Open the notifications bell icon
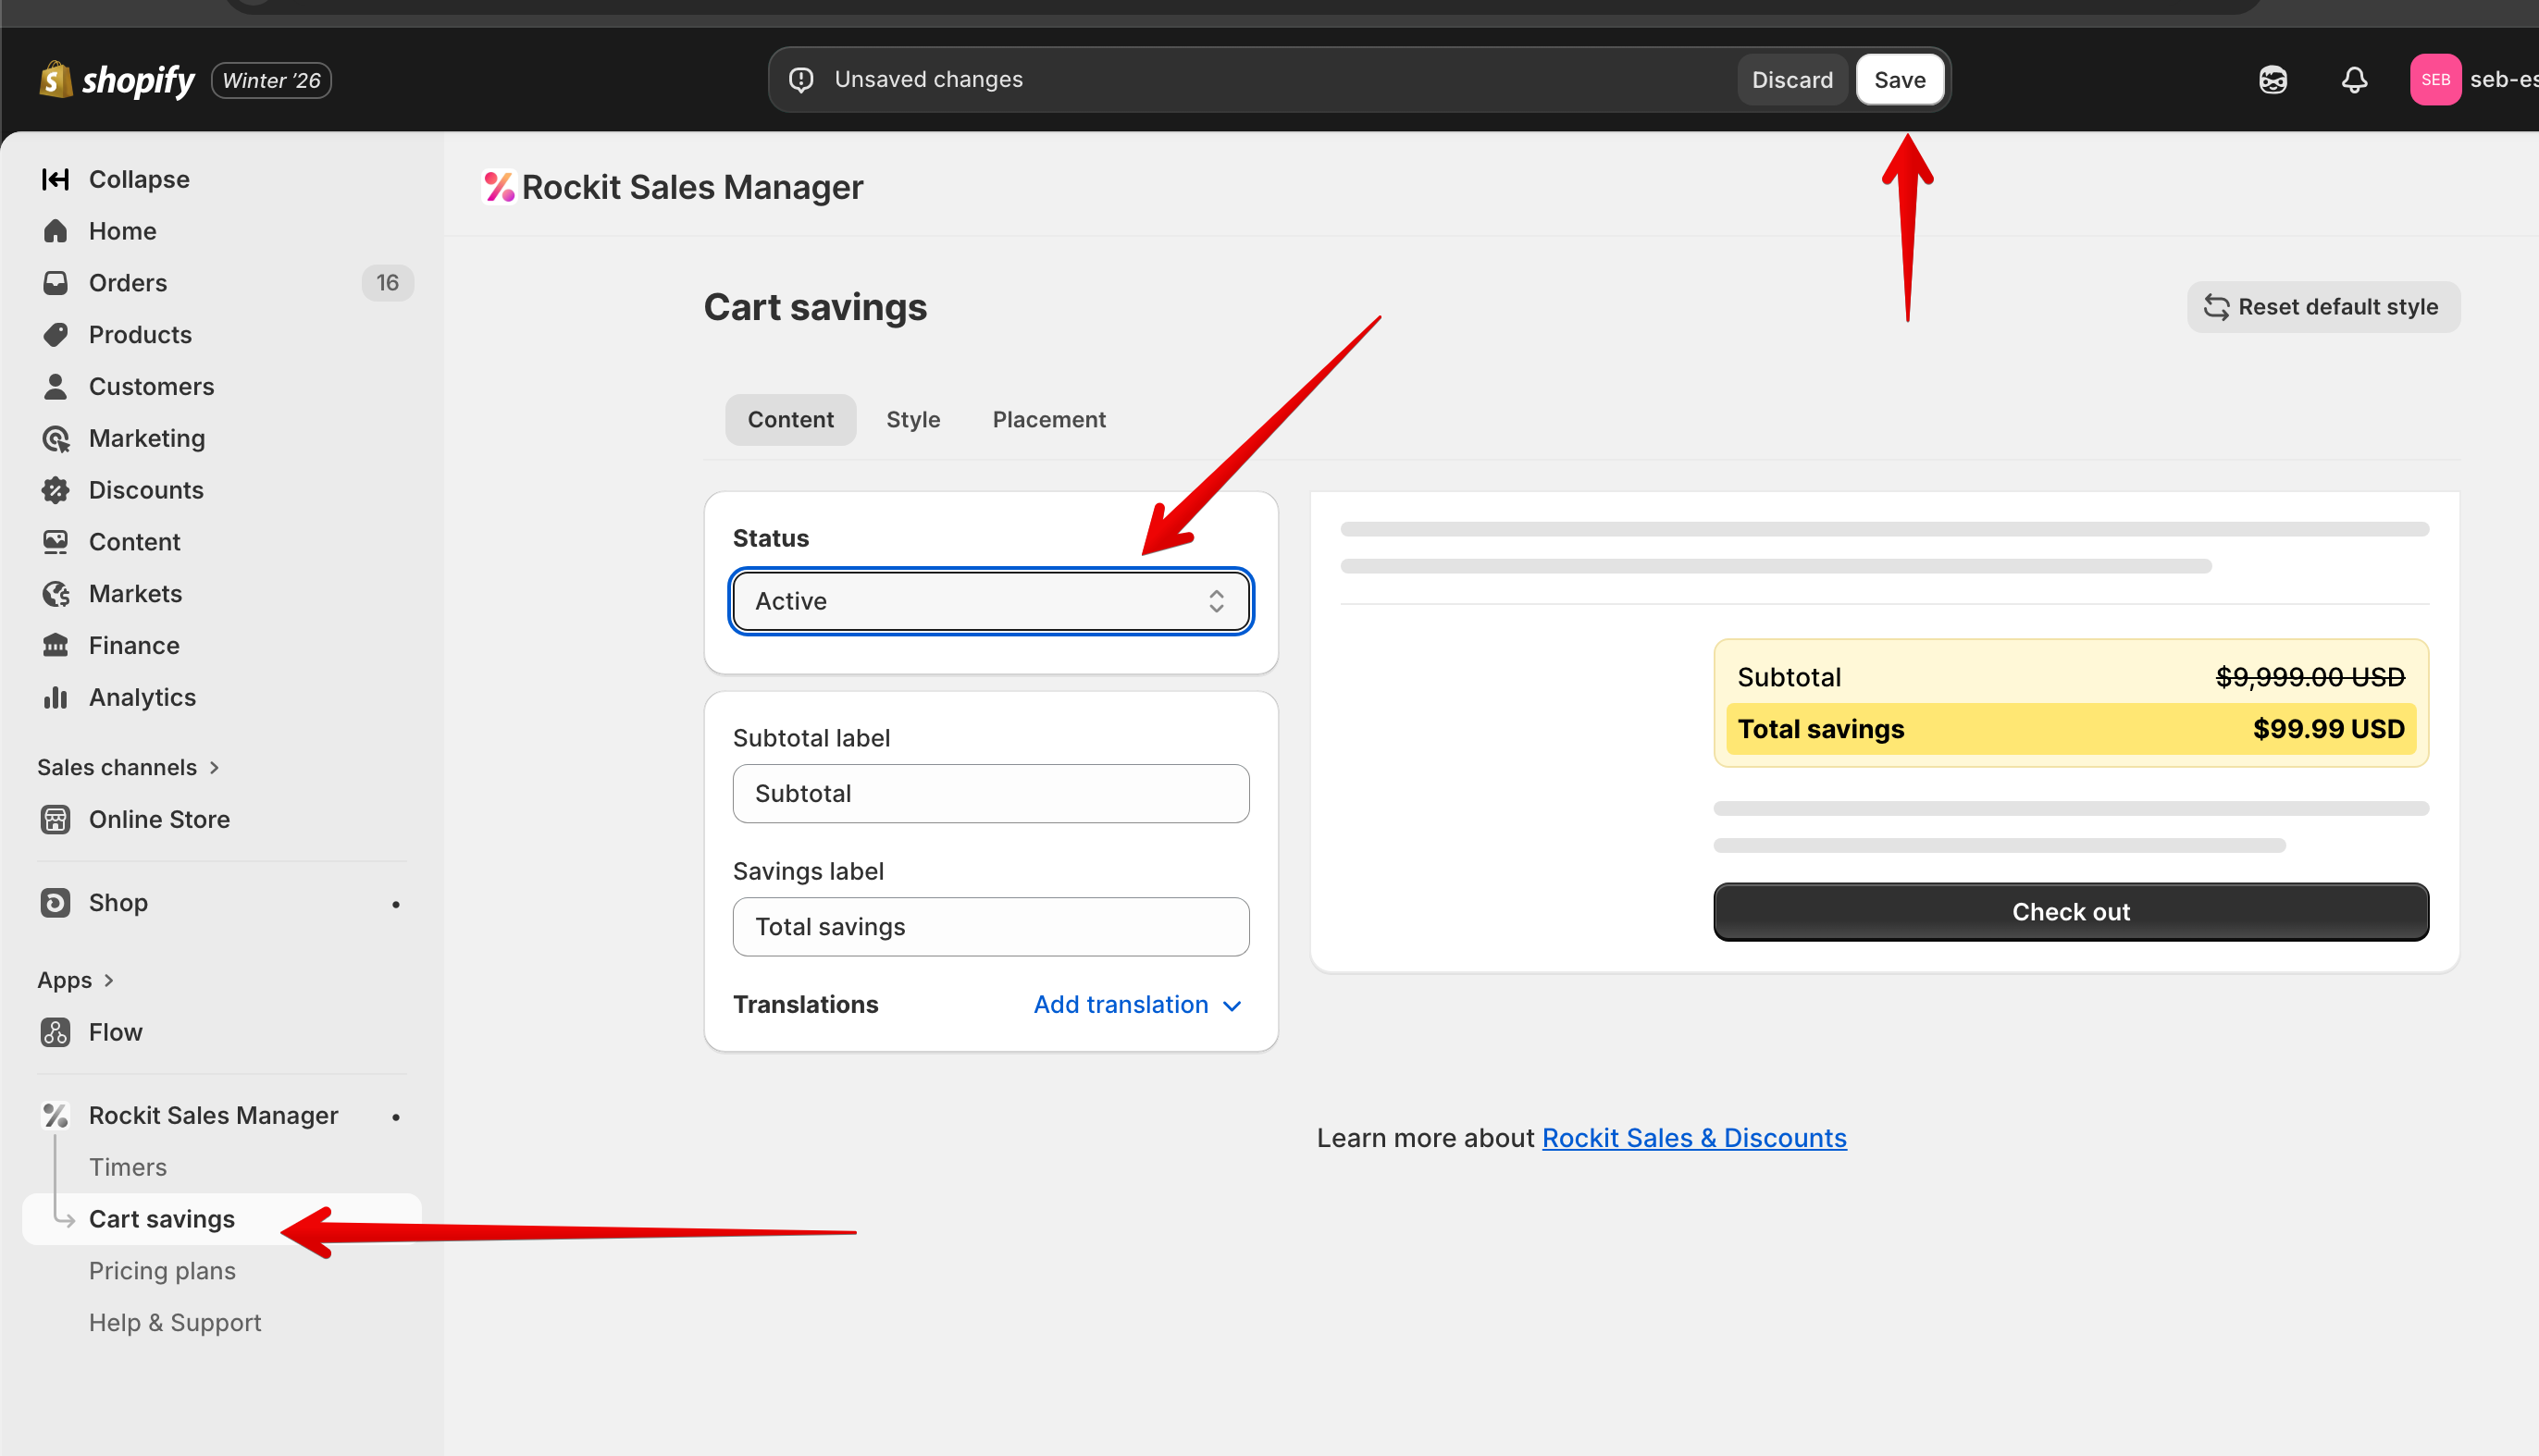 tap(2354, 80)
